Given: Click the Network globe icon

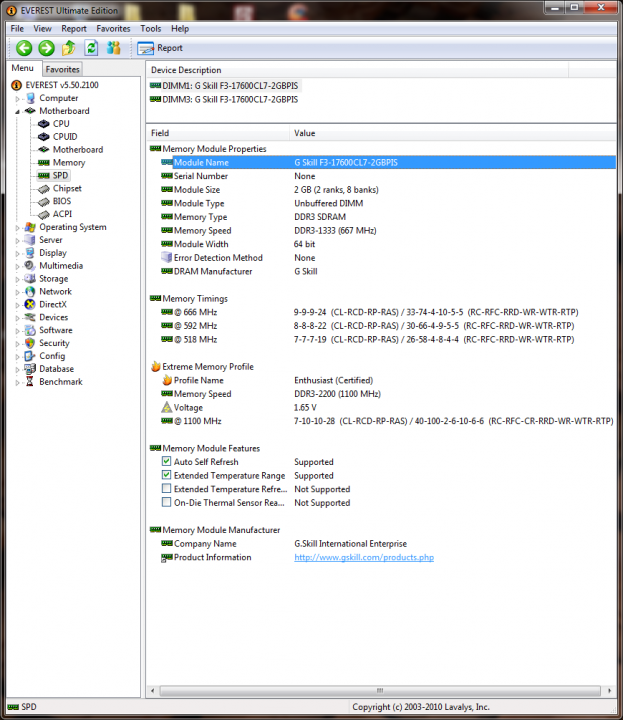Looking at the screenshot, I should [30, 292].
